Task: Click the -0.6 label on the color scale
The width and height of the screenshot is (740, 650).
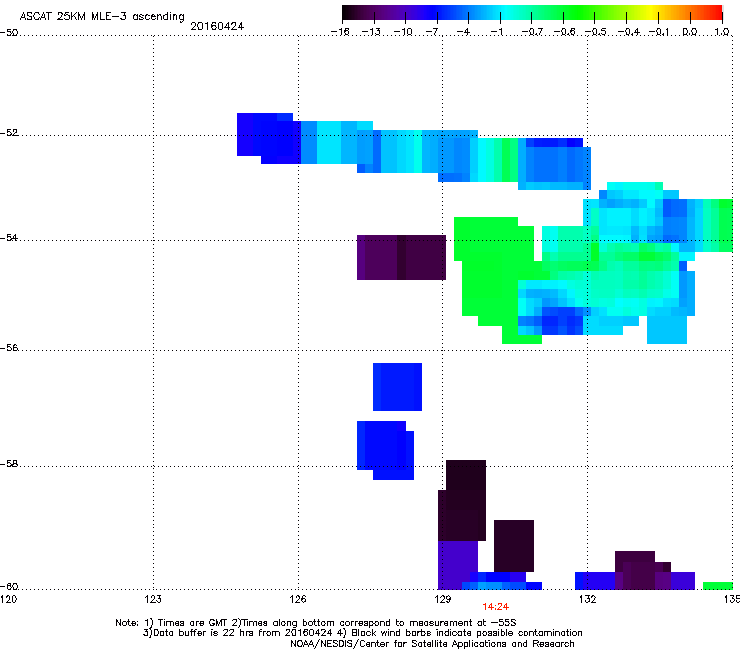Action: (564, 32)
